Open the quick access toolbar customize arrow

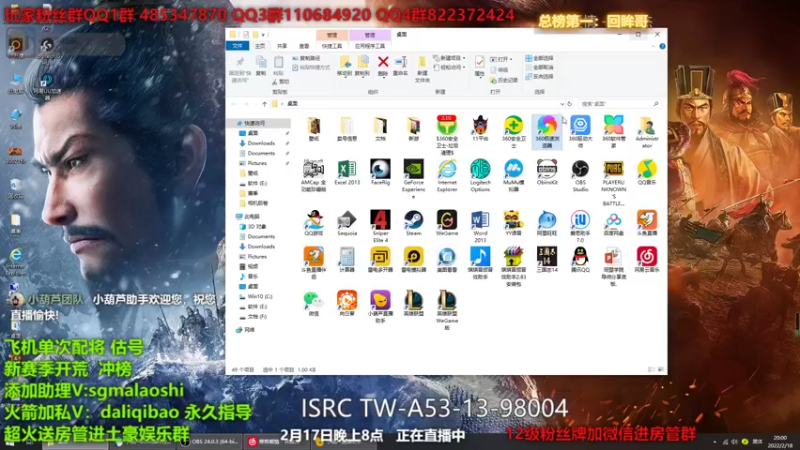[x=263, y=35]
